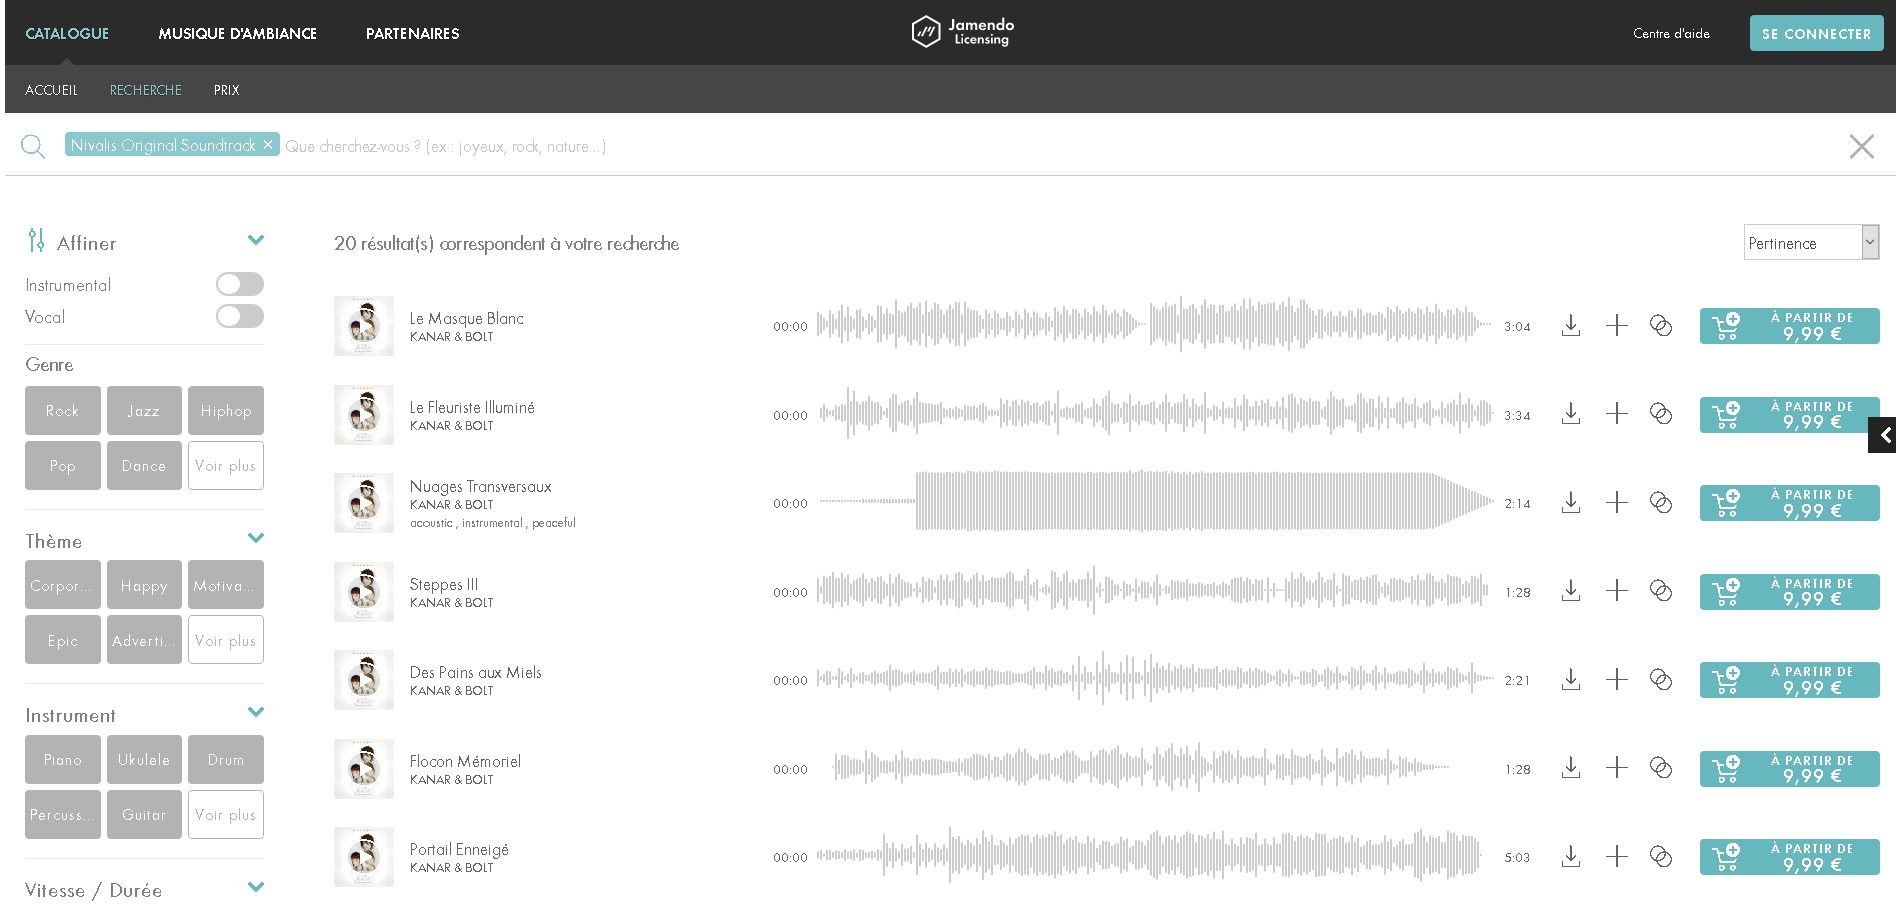Add Le Fleuriste Illuminé to a playlist
Screen dimensions: 1896x911
pos(1617,414)
